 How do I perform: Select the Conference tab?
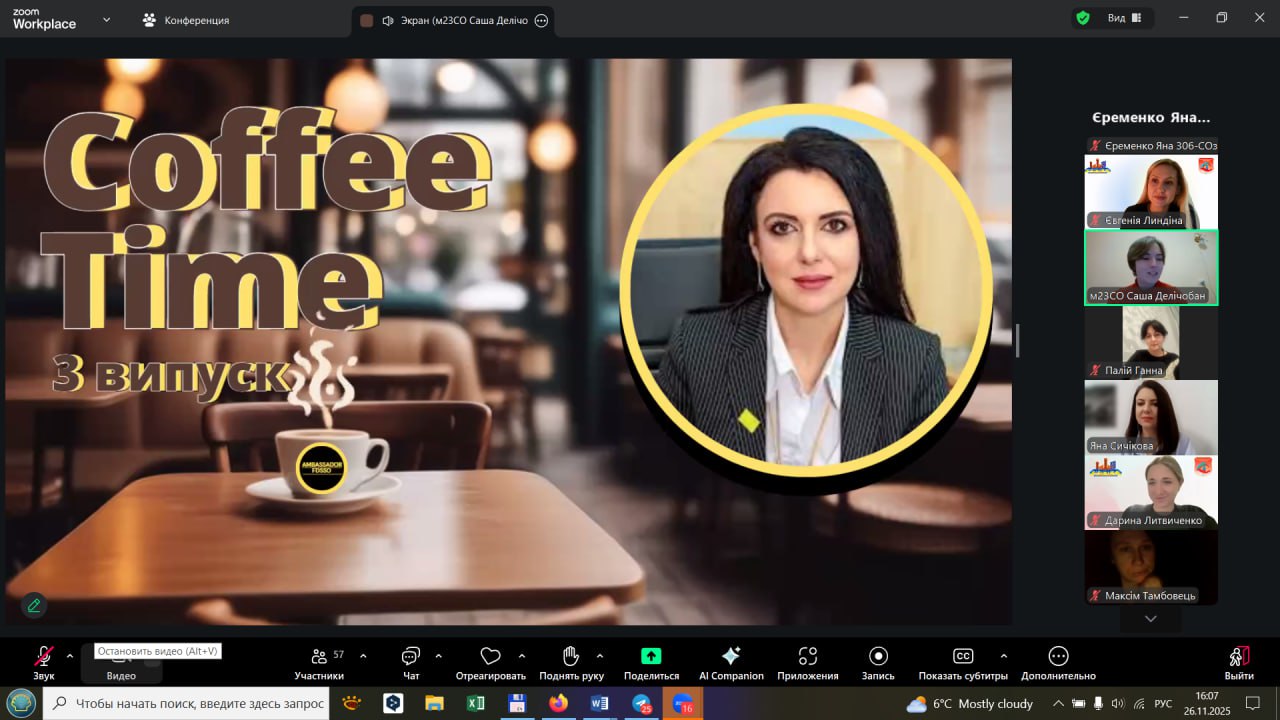click(187, 20)
